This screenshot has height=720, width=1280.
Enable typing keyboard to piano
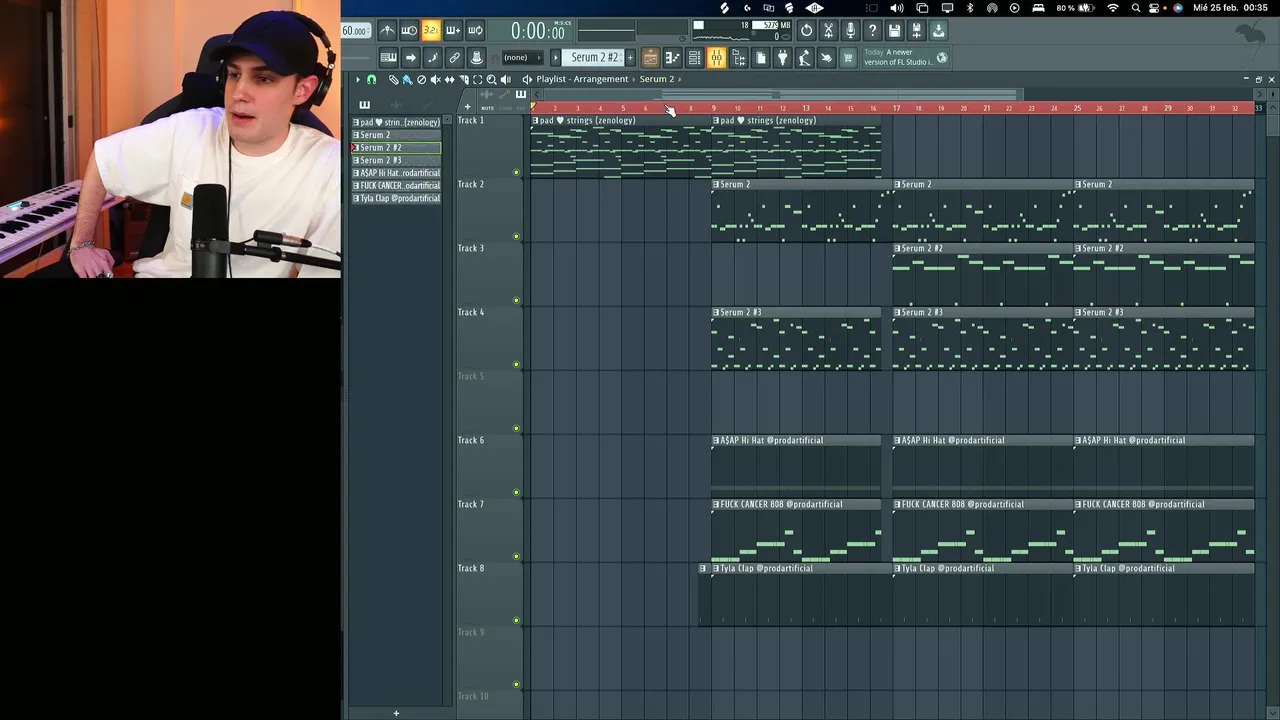click(x=388, y=58)
